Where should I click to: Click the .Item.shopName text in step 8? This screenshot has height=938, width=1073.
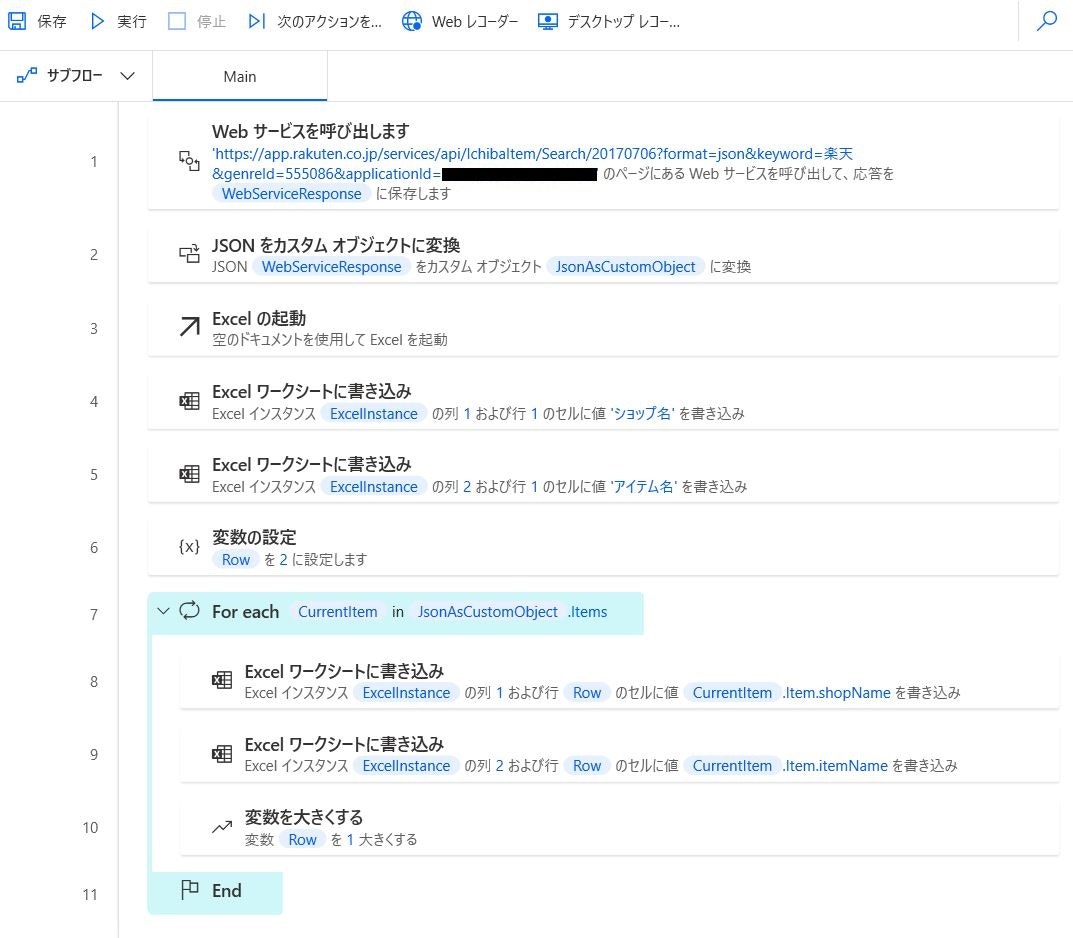[x=837, y=693]
